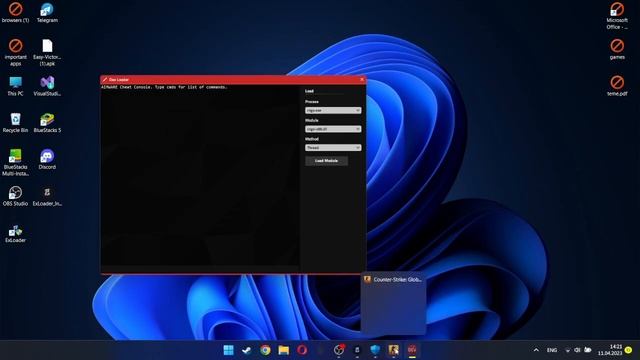Select the Microsoft Office desktop item
This screenshot has width=640, height=360.
617,16
